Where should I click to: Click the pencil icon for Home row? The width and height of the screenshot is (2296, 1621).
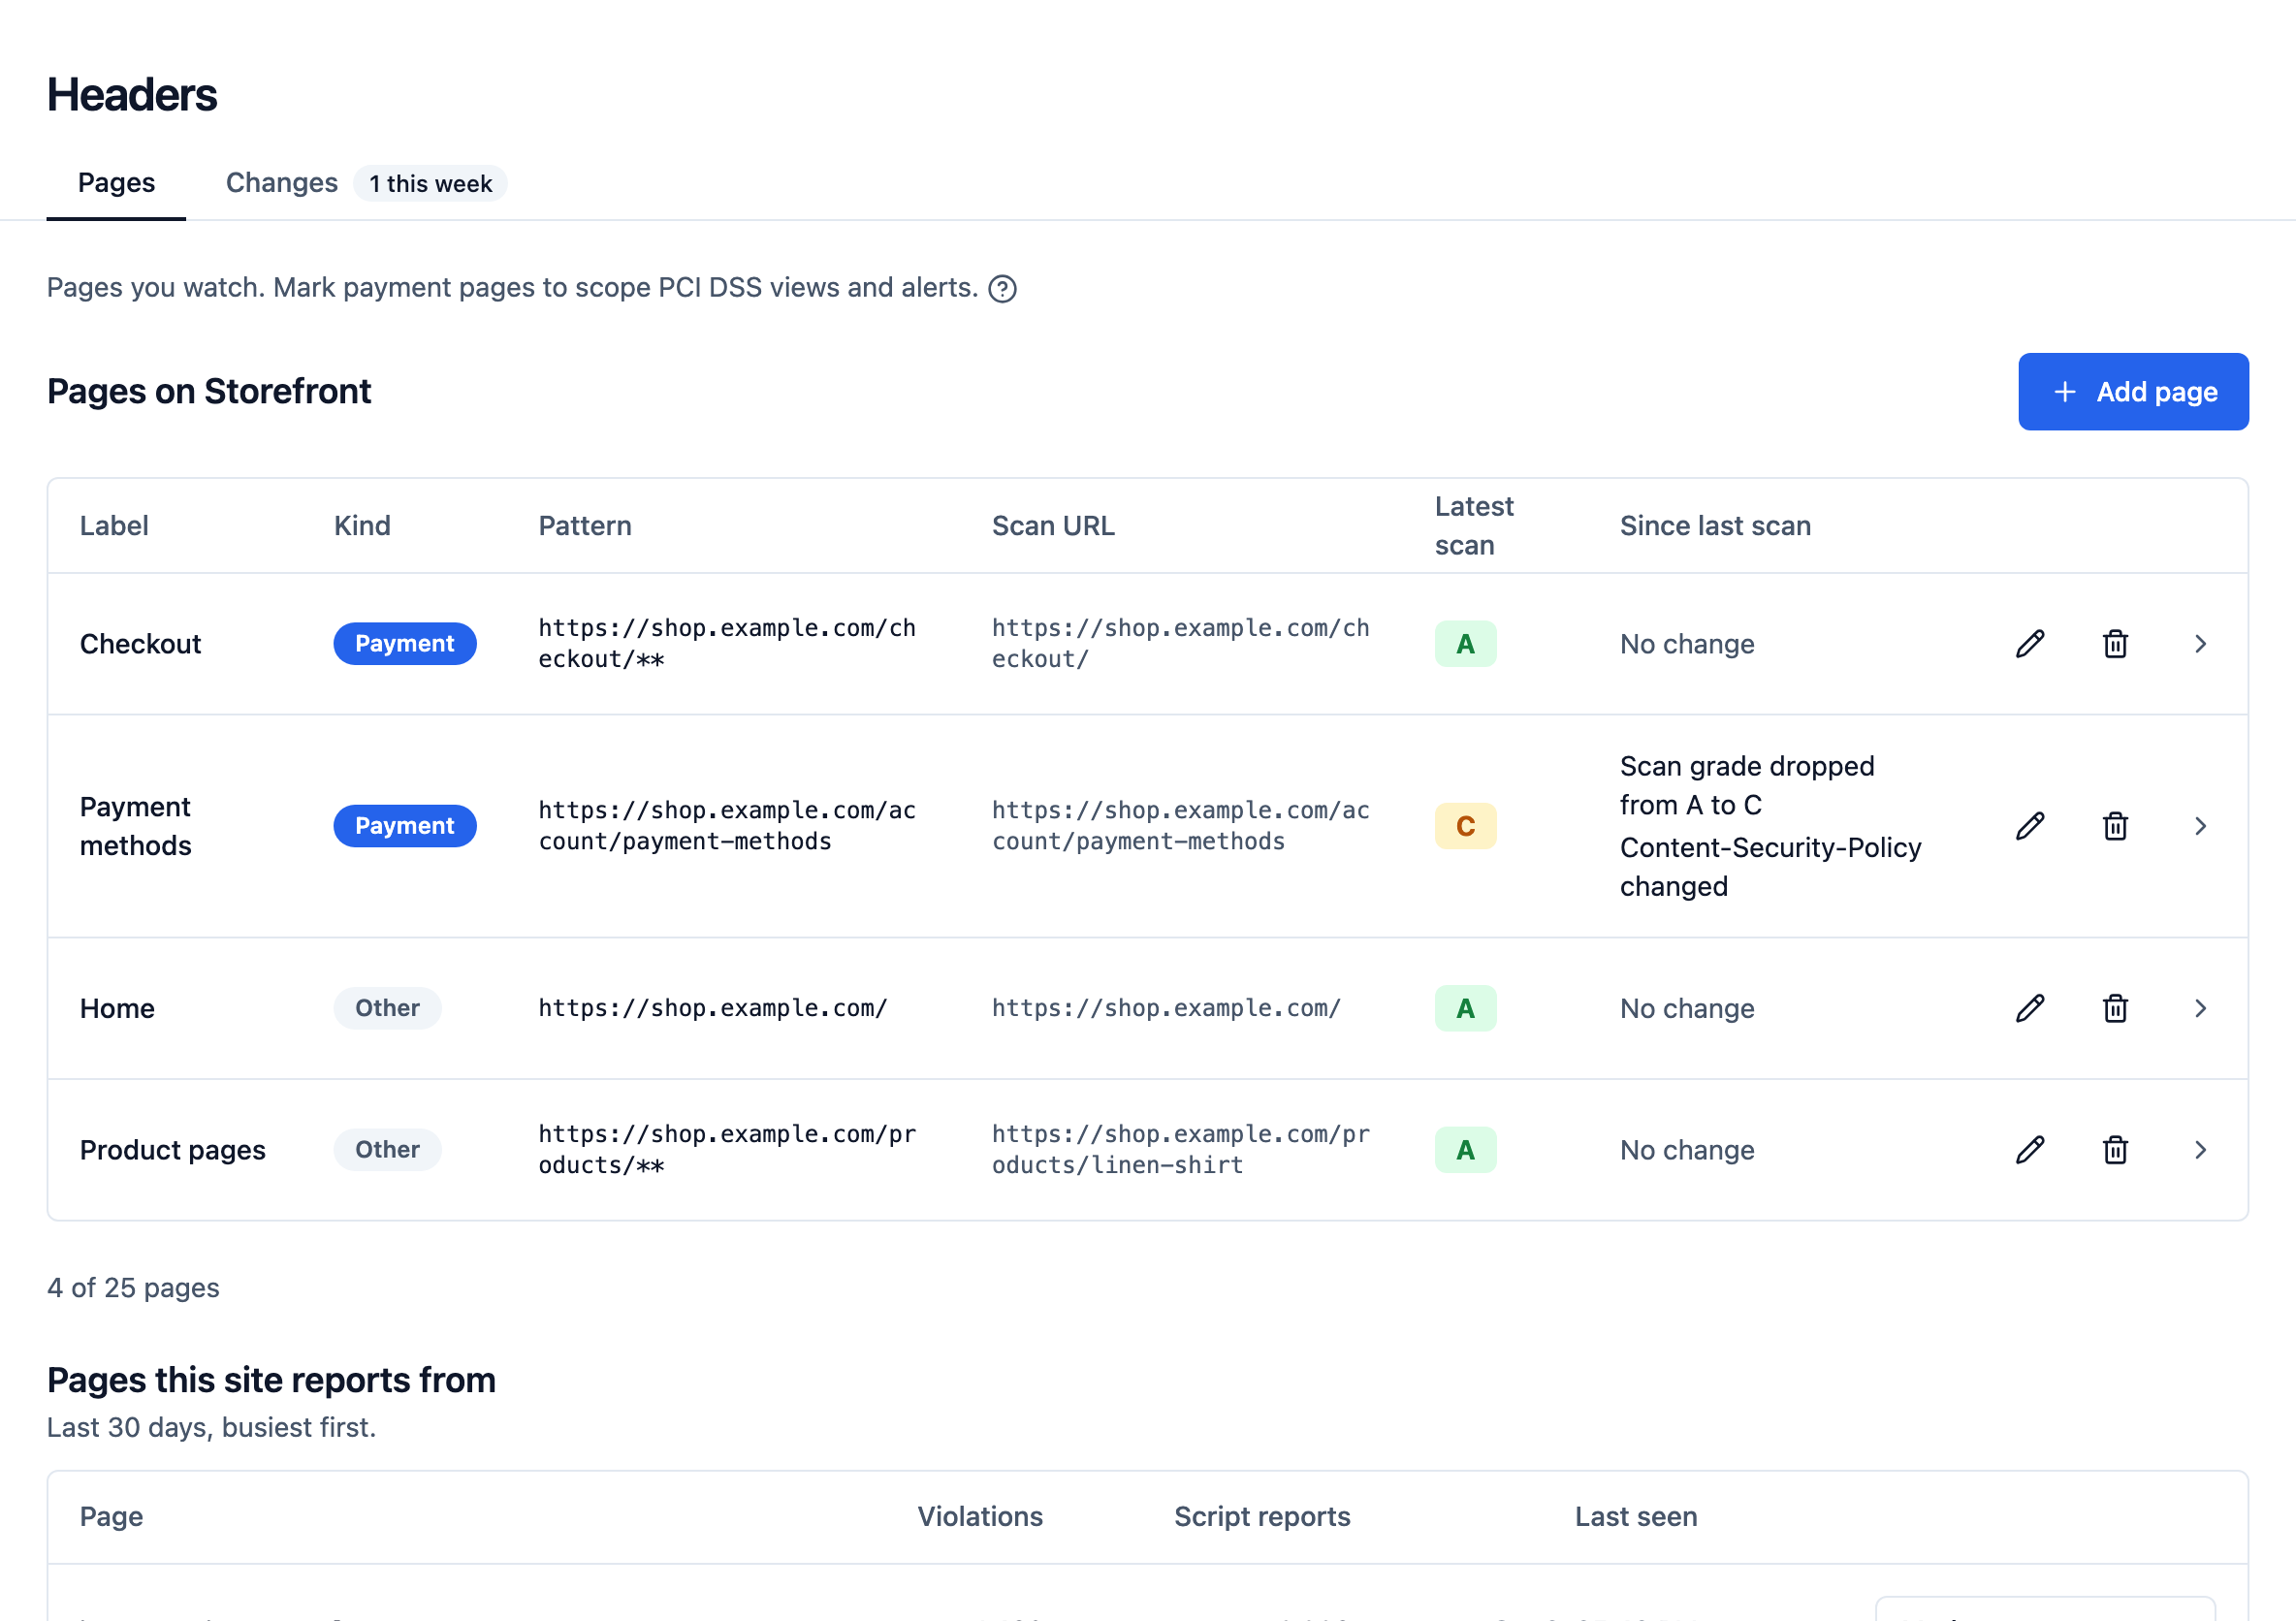[2030, 1008]
